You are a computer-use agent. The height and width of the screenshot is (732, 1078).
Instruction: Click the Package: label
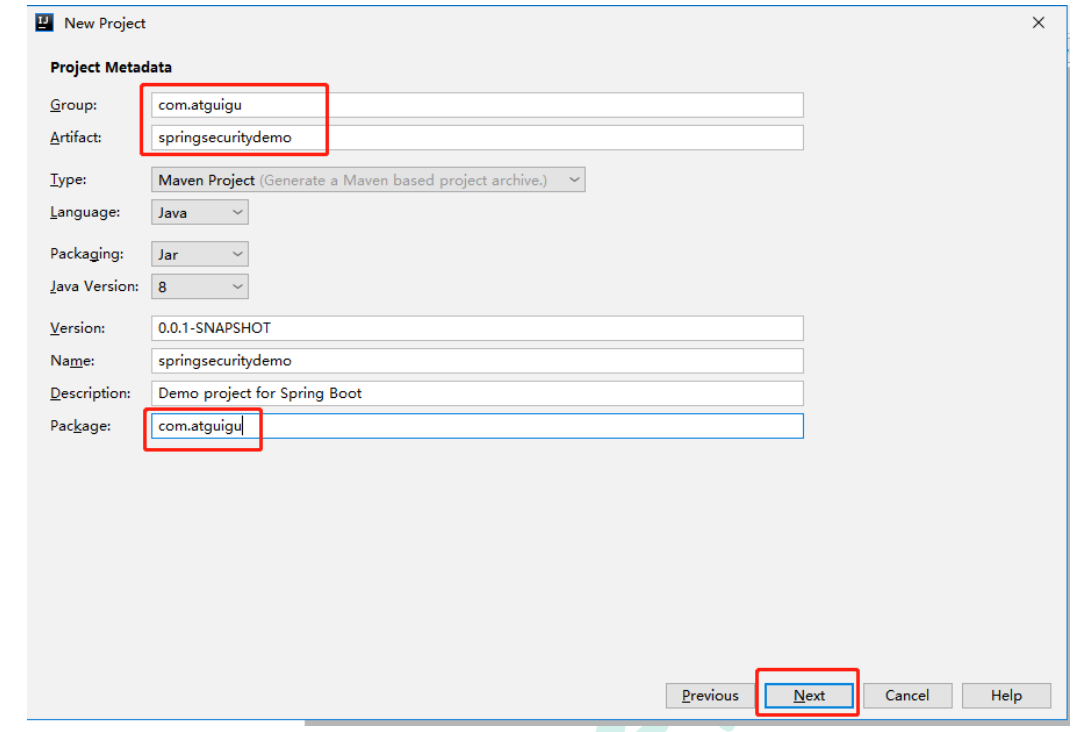click(x=80, y=426)
